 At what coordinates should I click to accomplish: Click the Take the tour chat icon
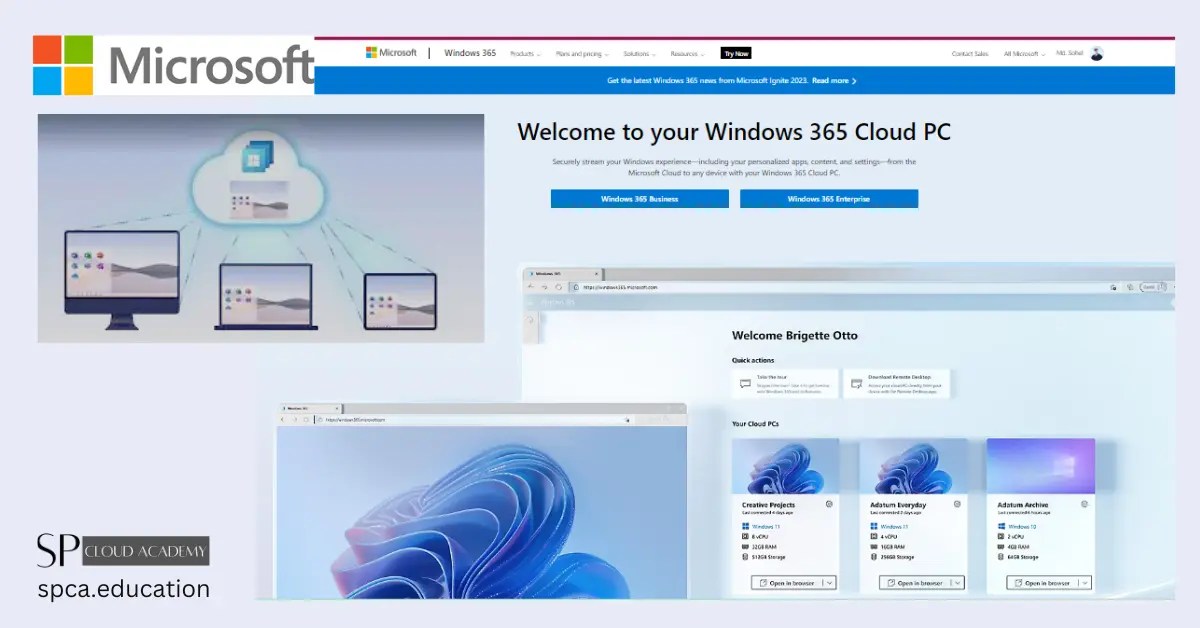[x=745, y=383]
